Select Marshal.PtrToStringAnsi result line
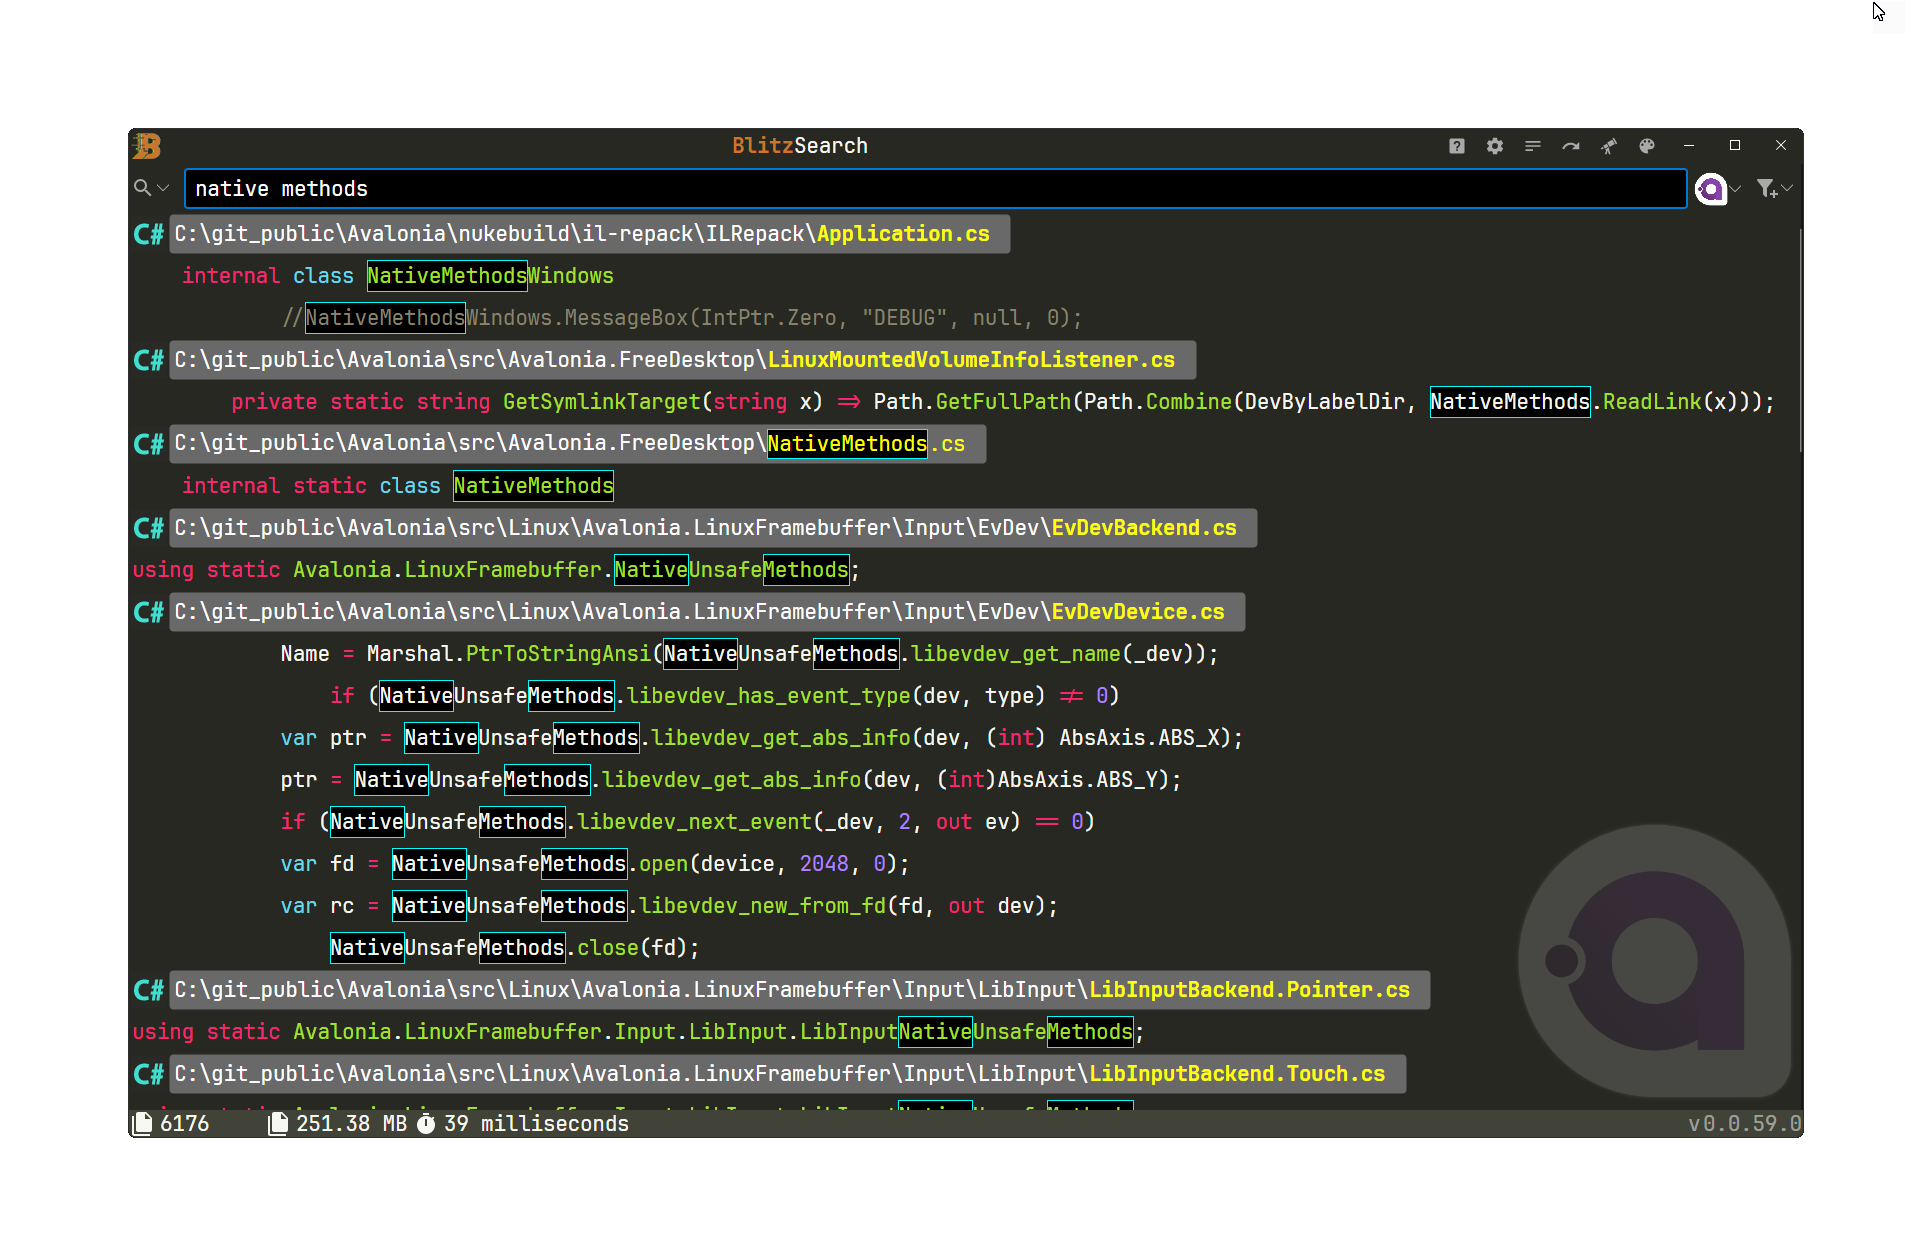The height and width of the screenshot is (1258, 1920). pyautogui.click(x=750, y=654)
